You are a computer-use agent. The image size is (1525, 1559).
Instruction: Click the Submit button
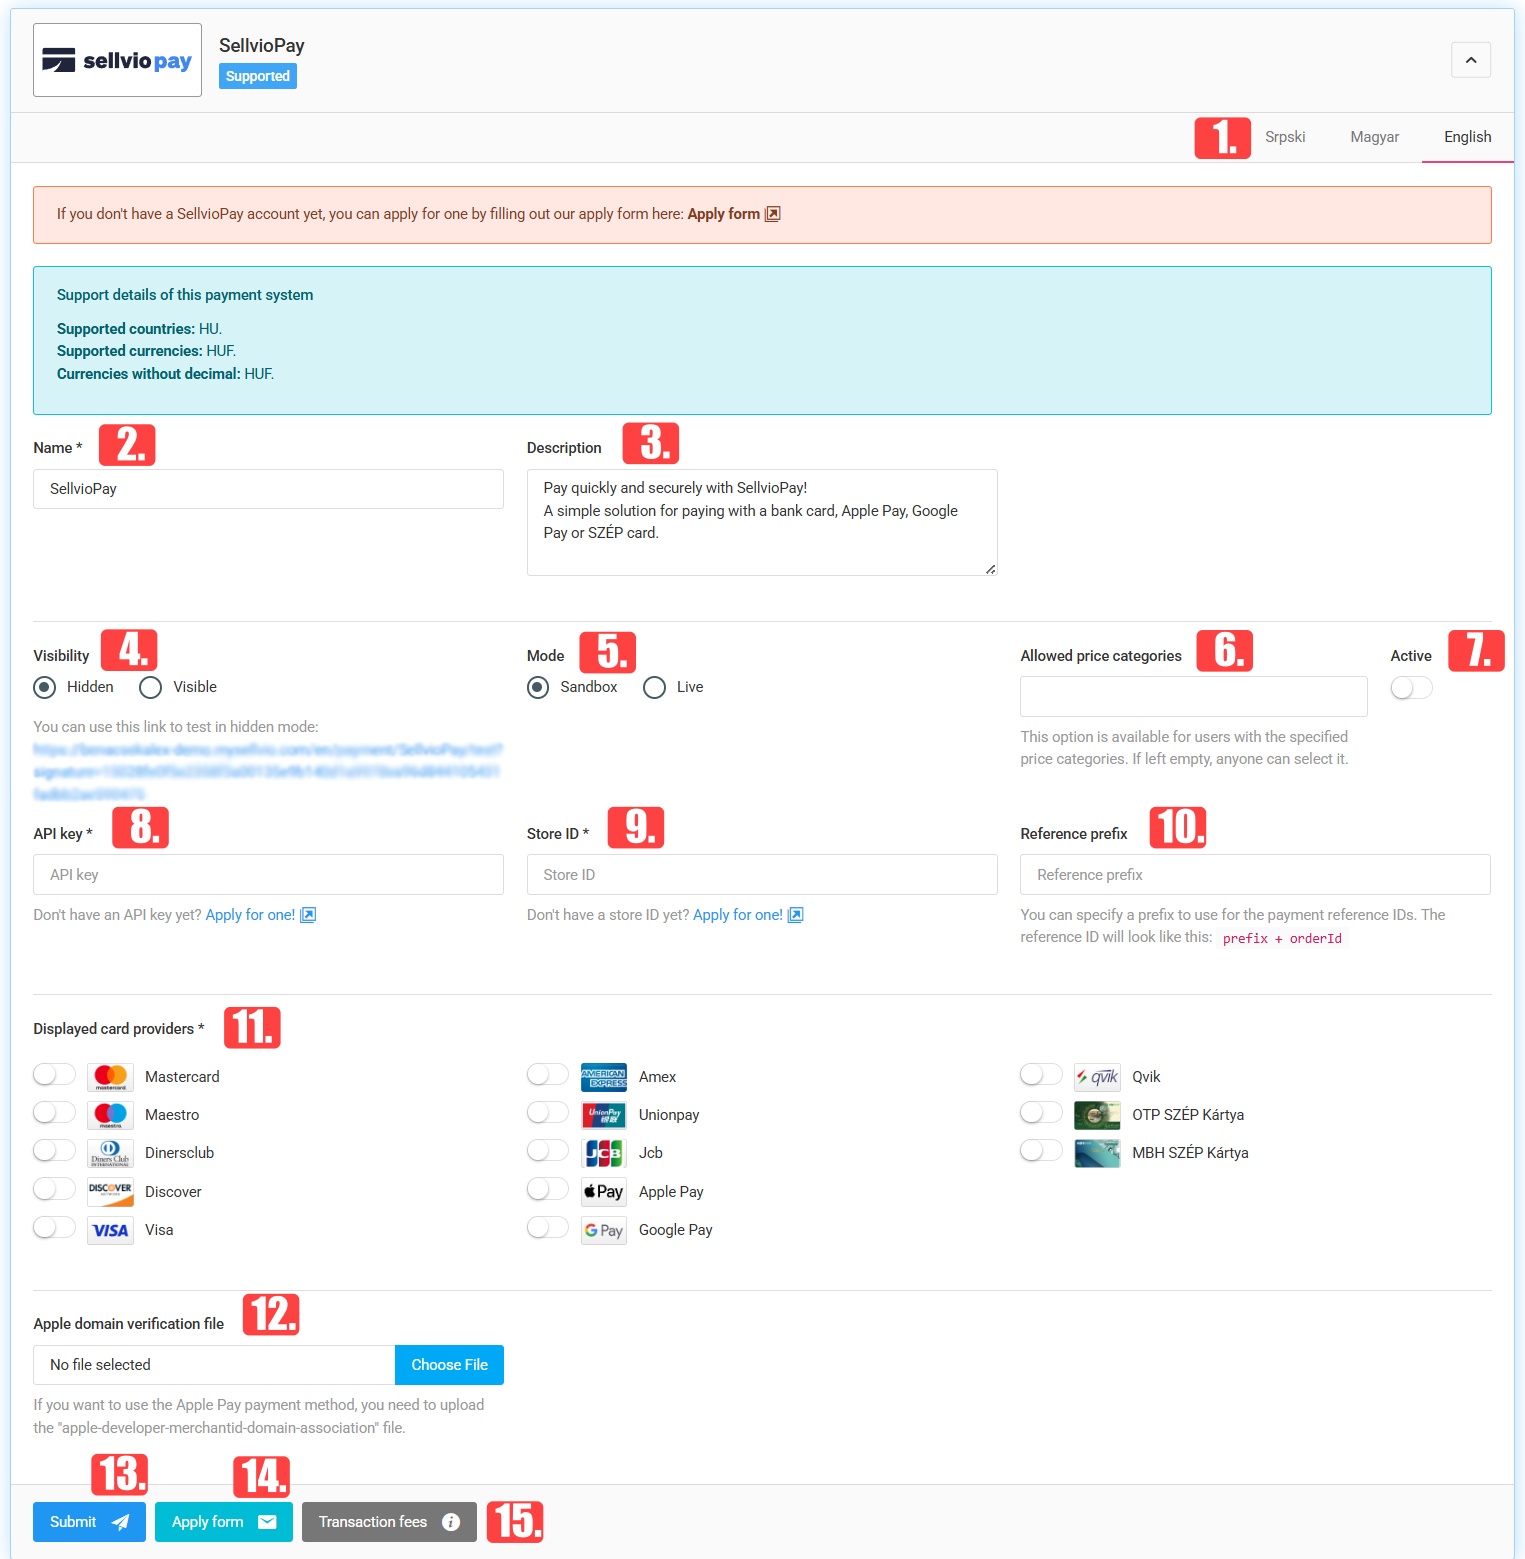click(89, 1522)
